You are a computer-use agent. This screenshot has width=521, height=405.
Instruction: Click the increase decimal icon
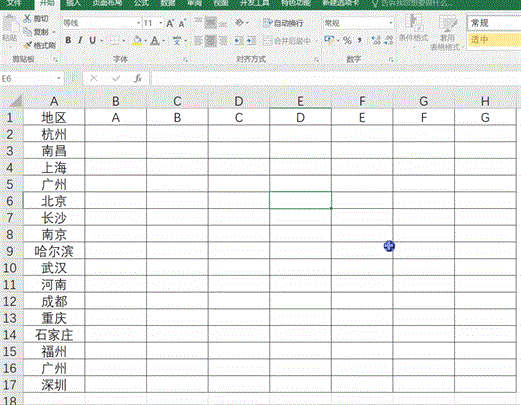point(376,41)
